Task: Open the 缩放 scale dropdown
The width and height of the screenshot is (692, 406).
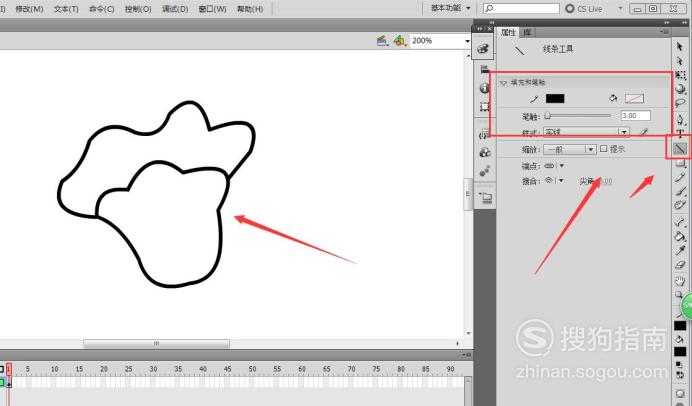Action: 570,150
